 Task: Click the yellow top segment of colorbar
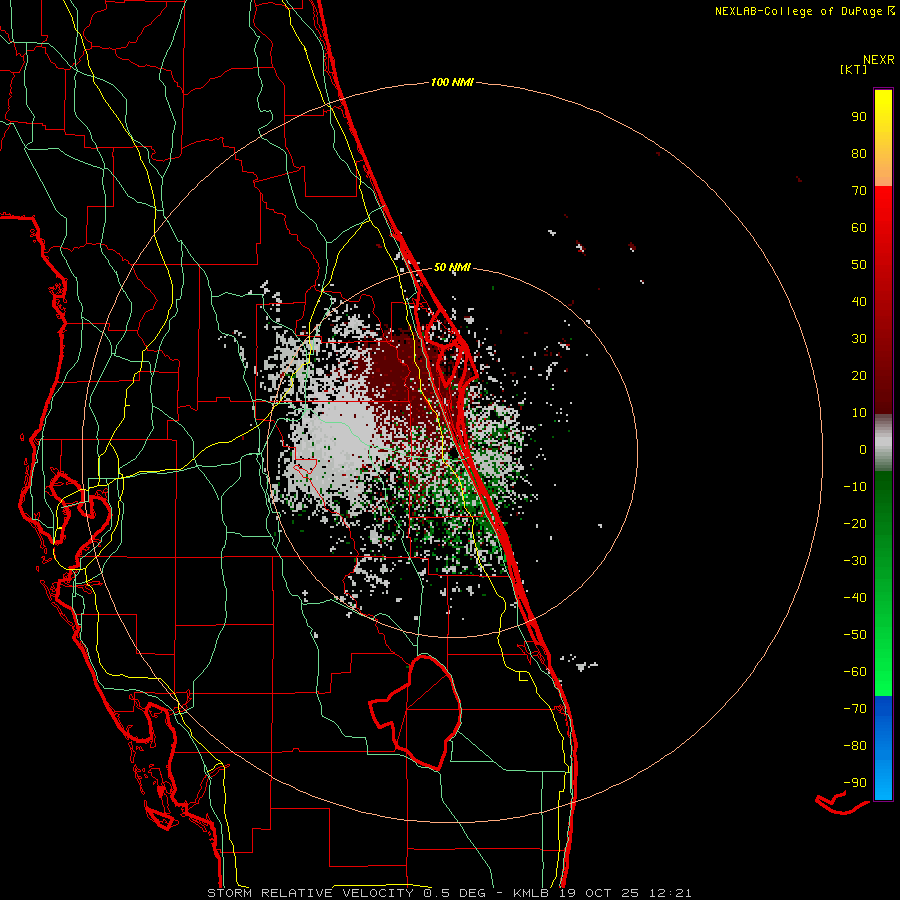pyautogui.click(x=883, y=138)
